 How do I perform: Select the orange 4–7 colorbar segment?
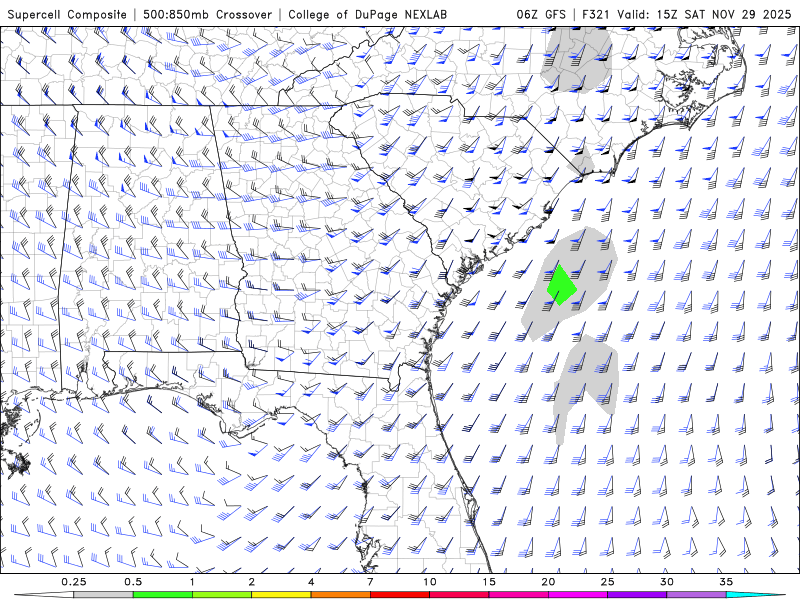click(340, 595)
